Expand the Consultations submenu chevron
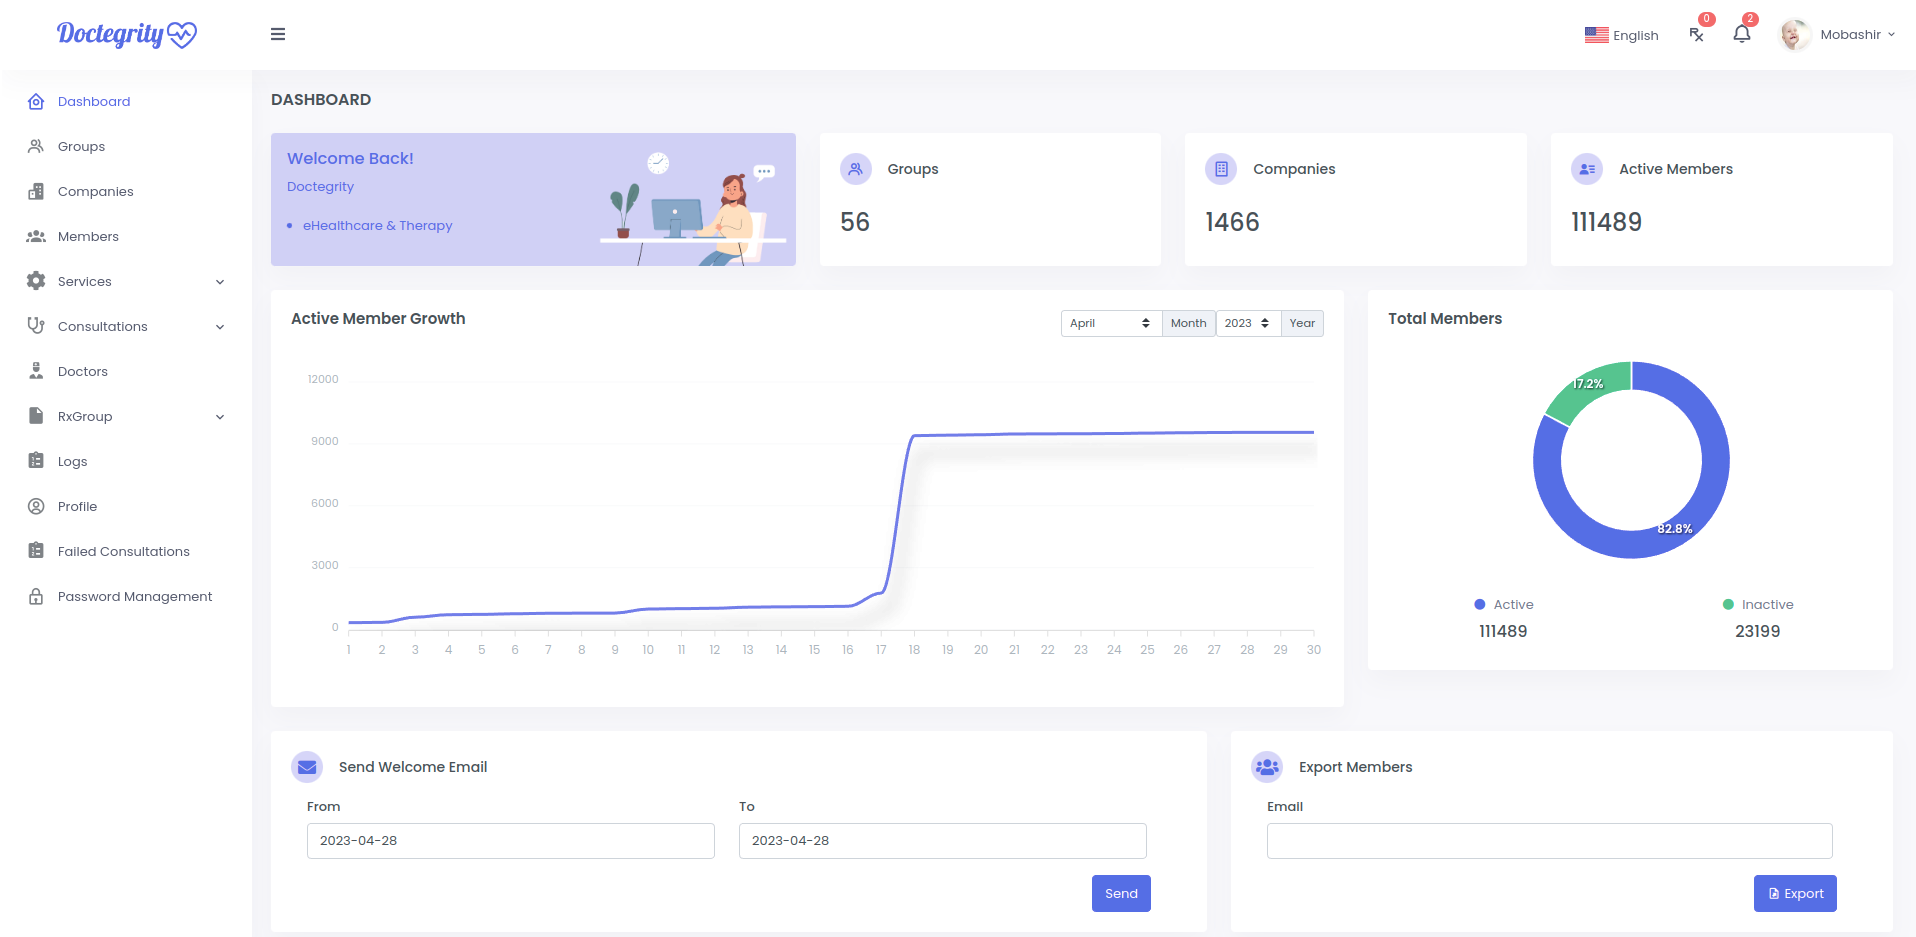 (220, 327)
